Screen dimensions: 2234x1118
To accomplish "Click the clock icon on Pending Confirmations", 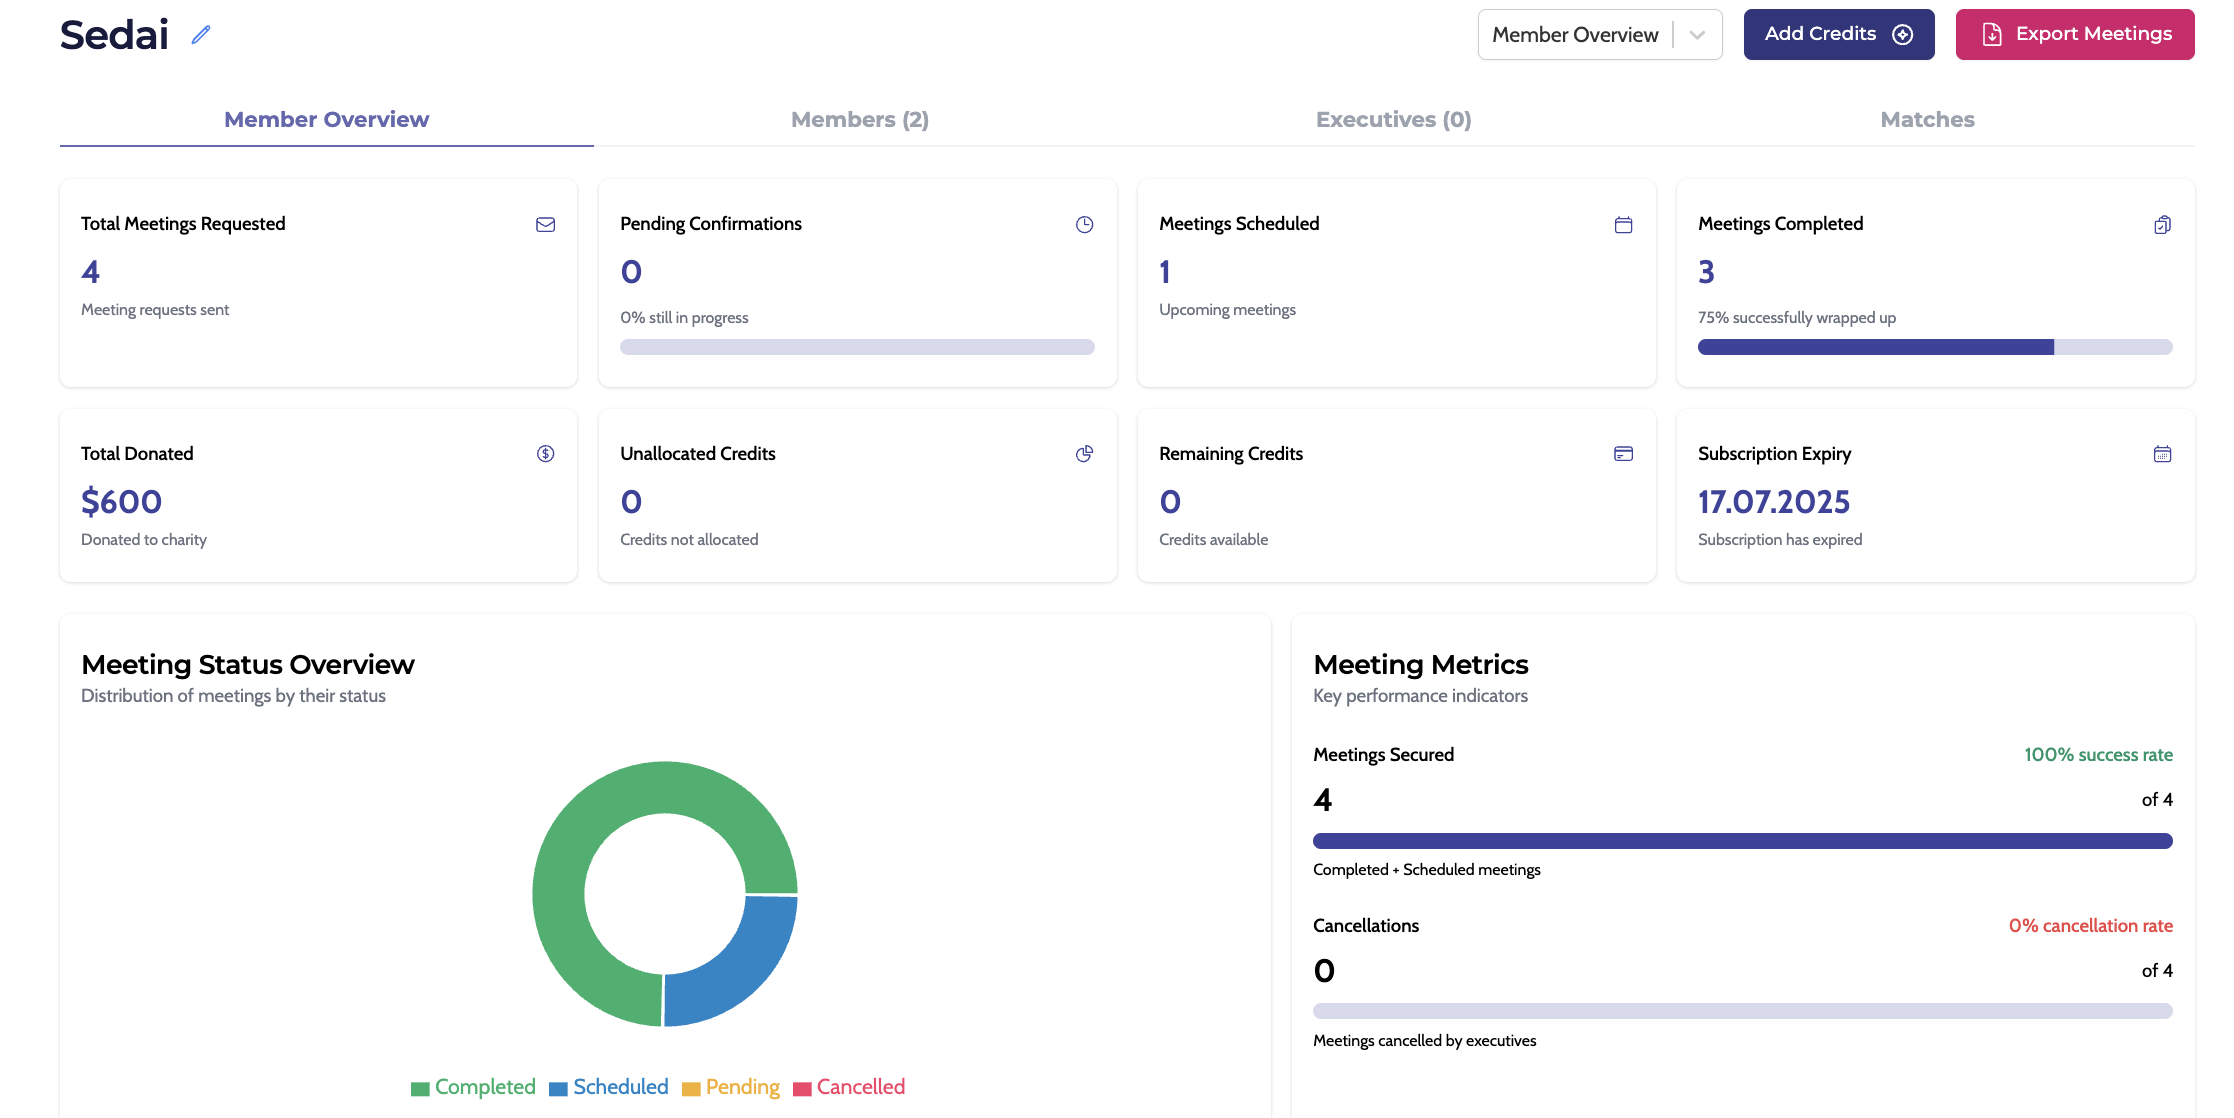I will point(1084,225).
